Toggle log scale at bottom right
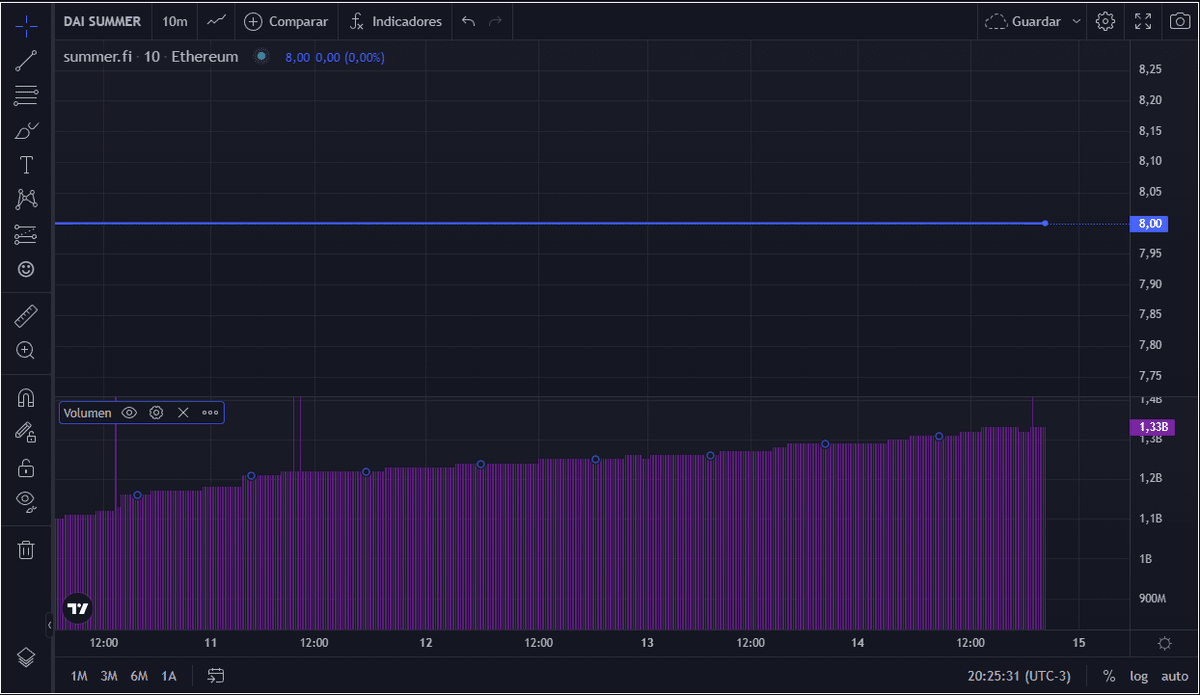 click(1138, 676)
